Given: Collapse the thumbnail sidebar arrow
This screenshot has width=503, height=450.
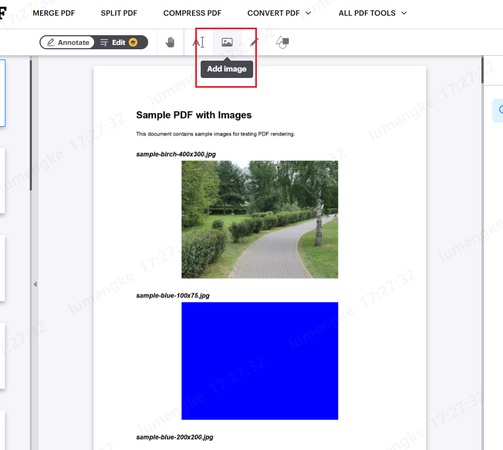Looking at the screenshot, I should 35,284.
